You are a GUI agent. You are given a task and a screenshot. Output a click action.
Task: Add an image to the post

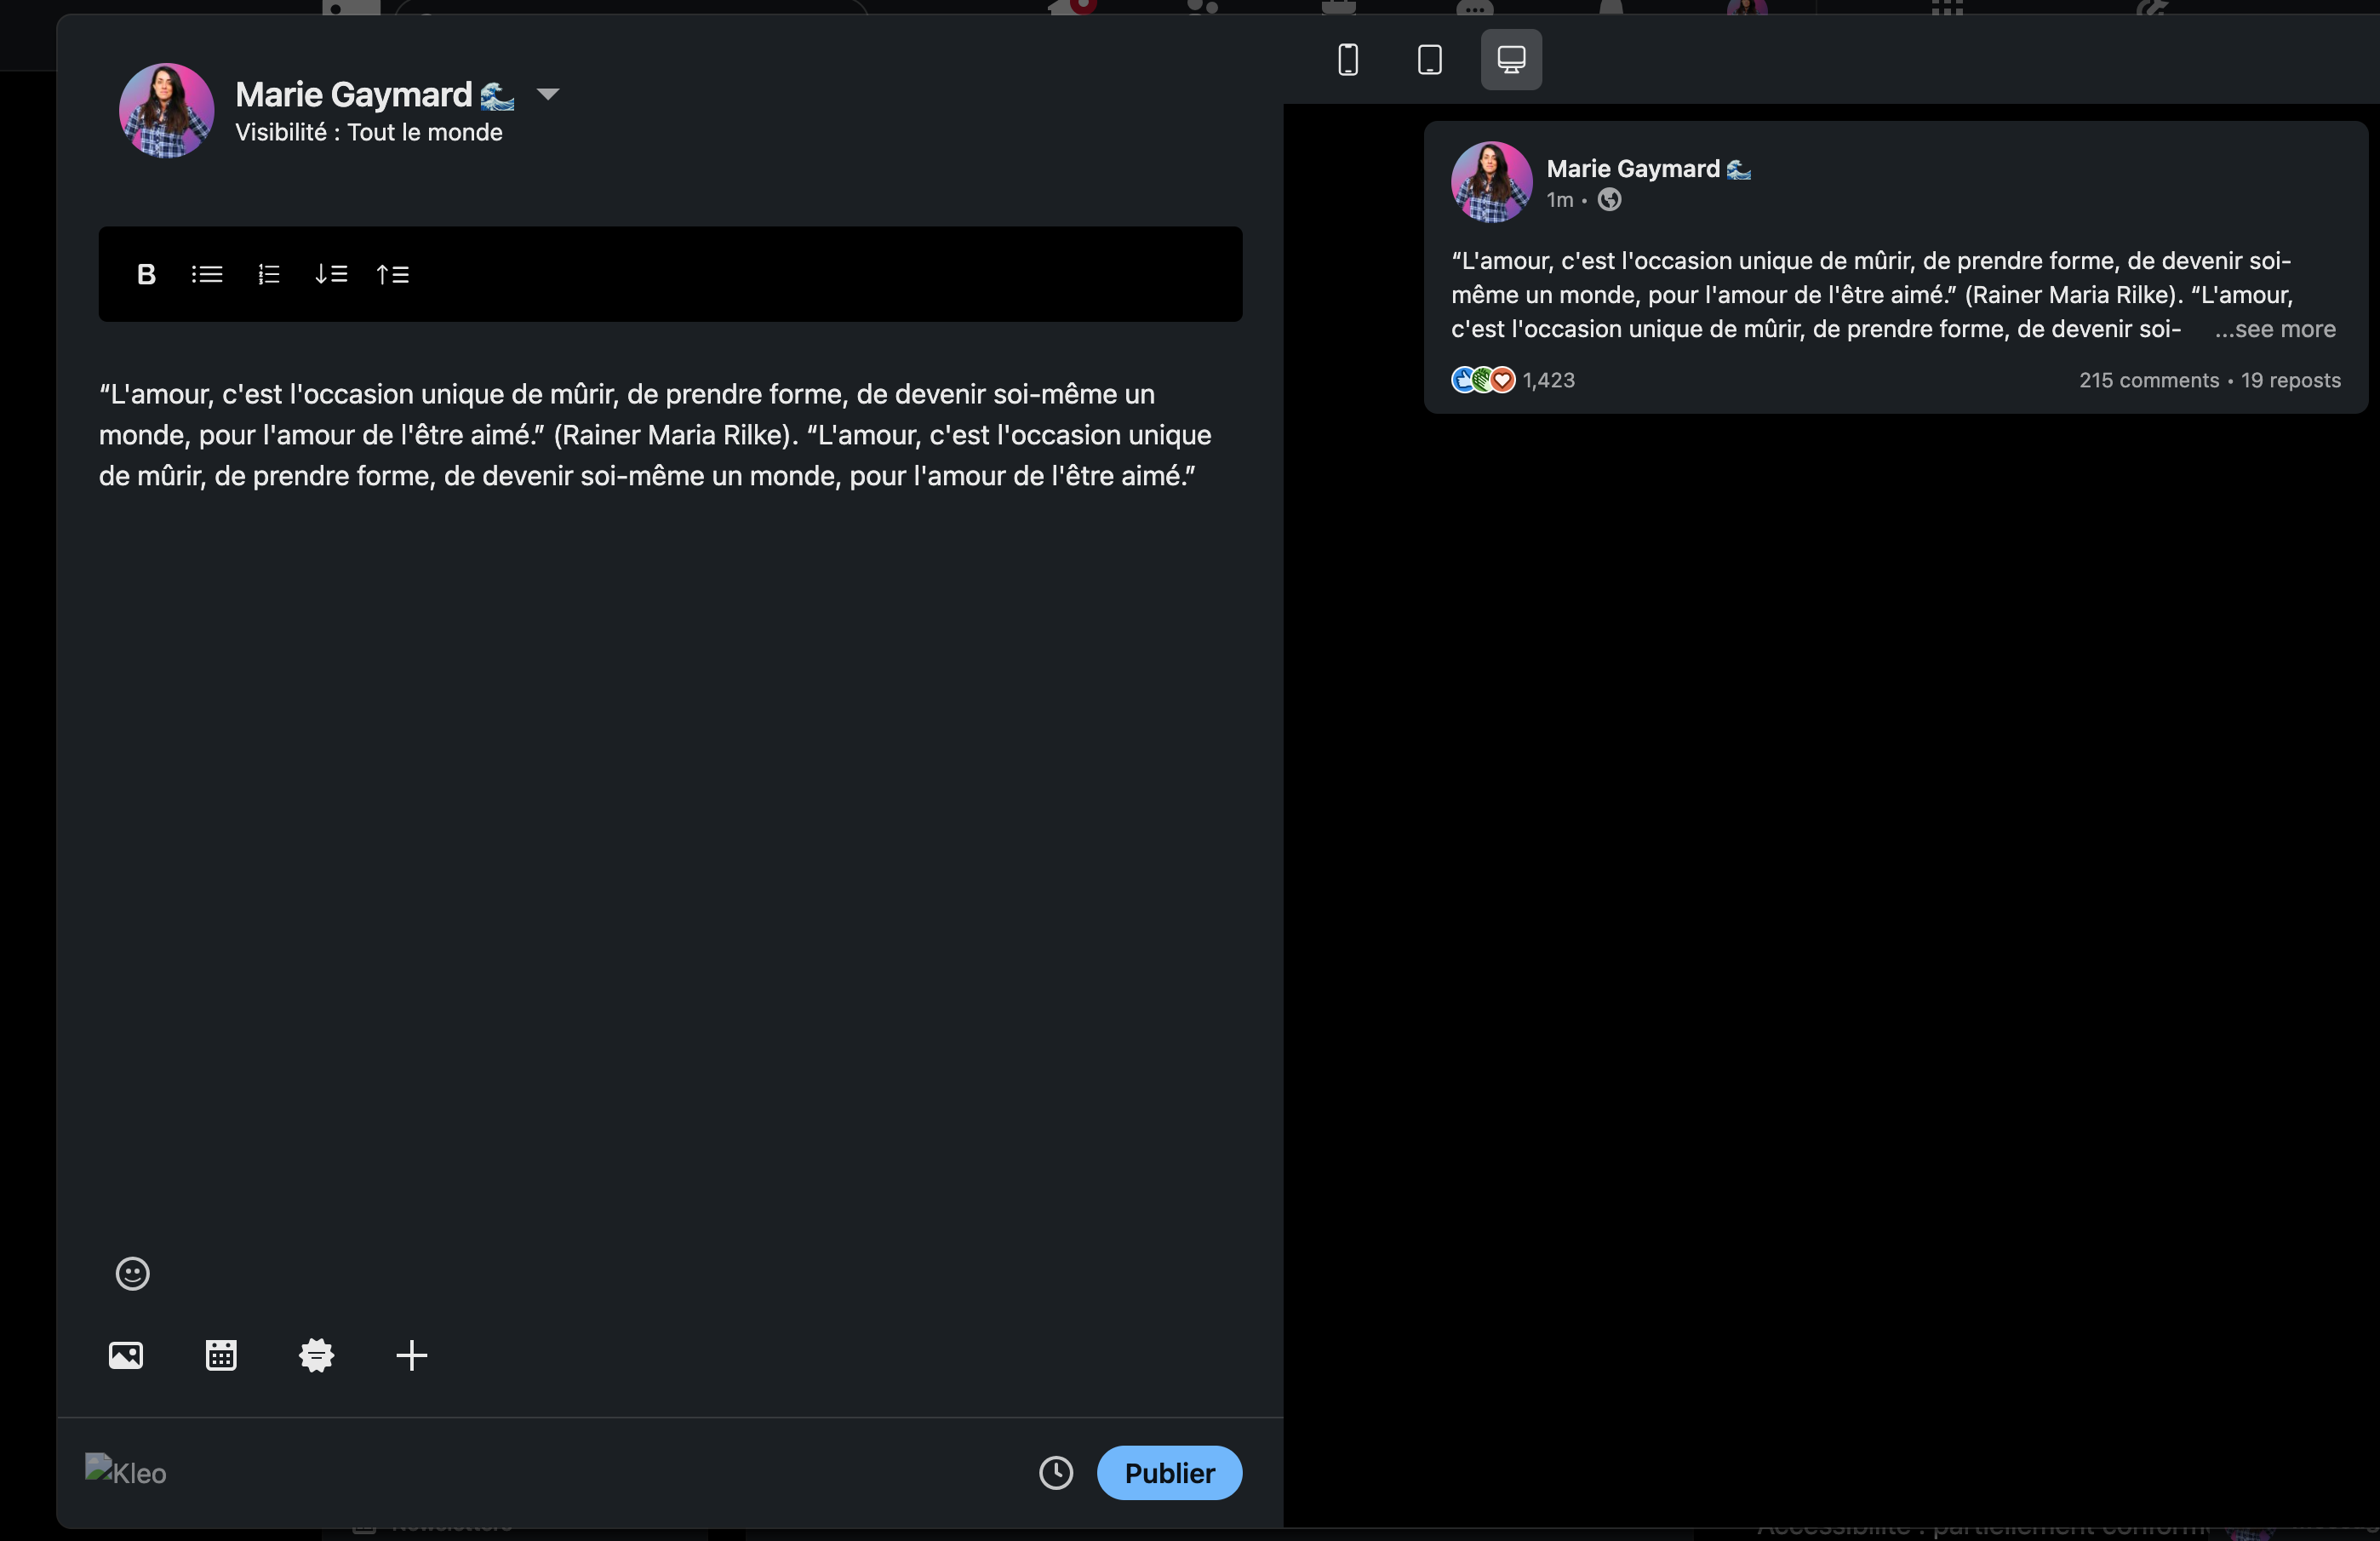point(126,1355)
